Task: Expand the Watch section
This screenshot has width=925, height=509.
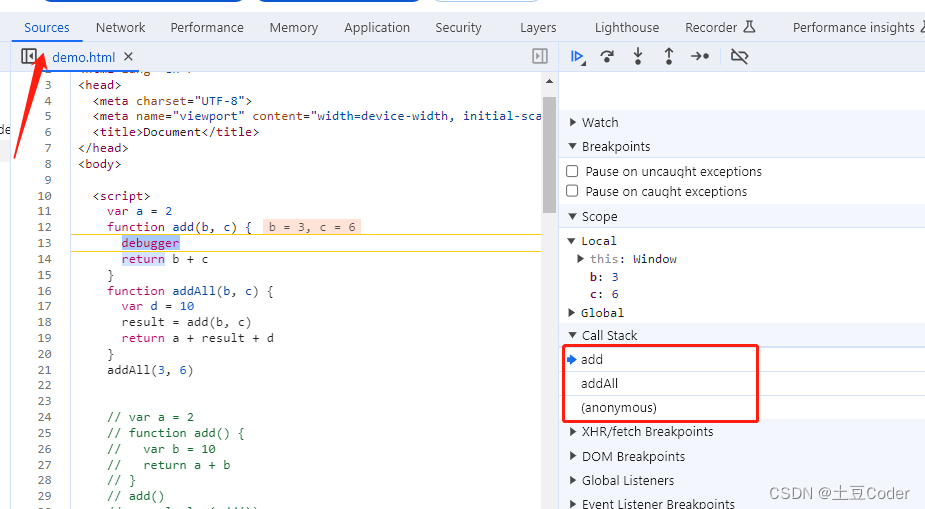Action: pos(572,122)
